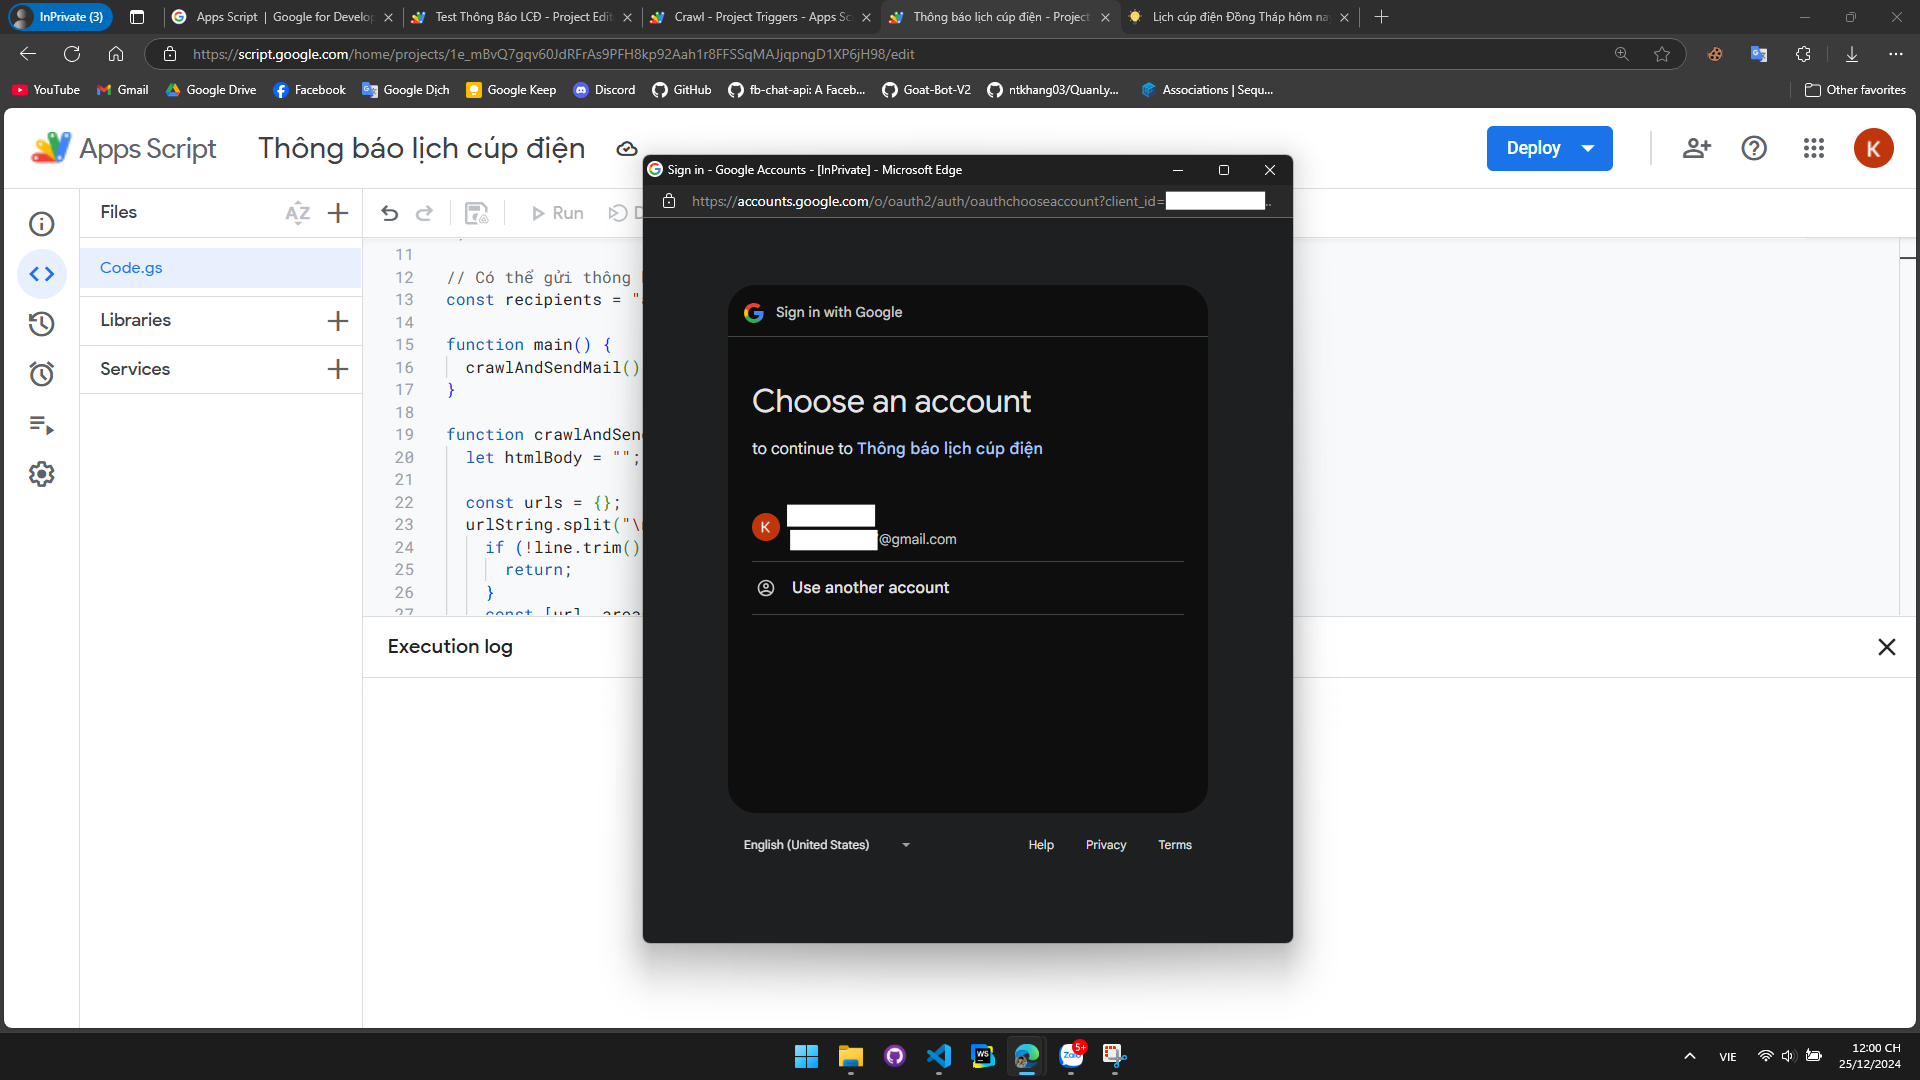Viewport: 1920px width, 1080px height.
Task: Add a library with the plus button
Action: (x=338, y=321)
